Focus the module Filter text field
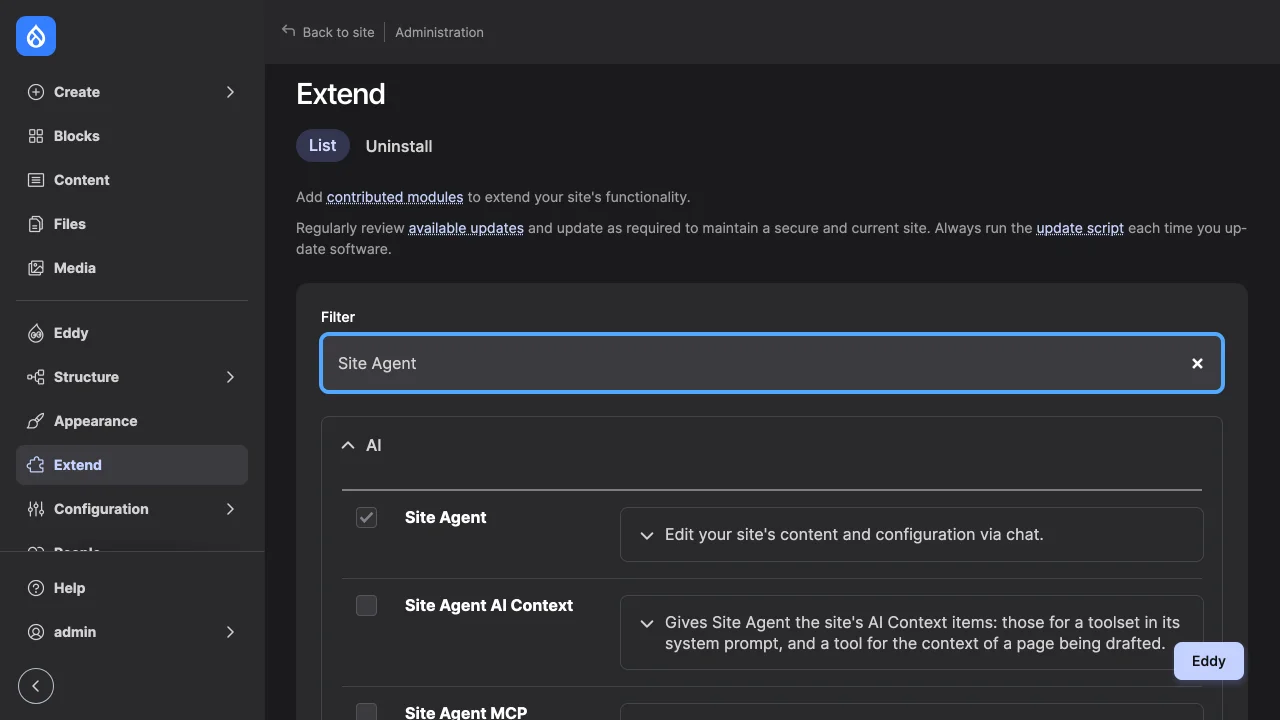 (x=772, y=363)
